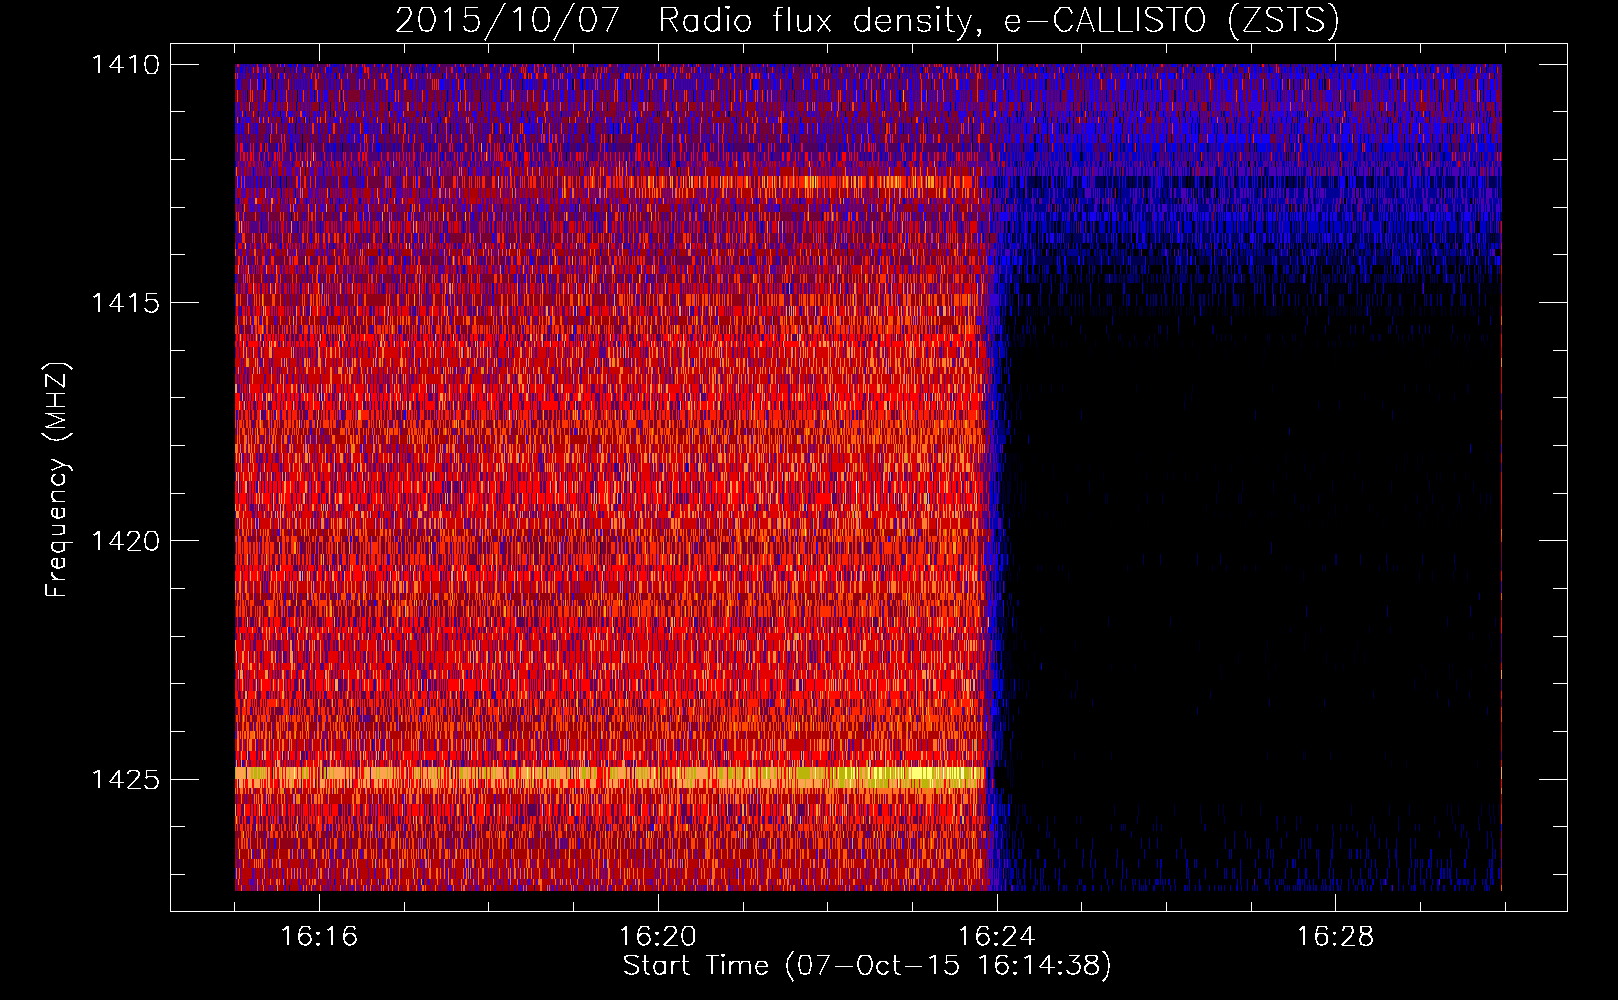
Task: Click the 'Start Time (07-Oct-15 16:14:38)' label
Action: [x=867, y=966]
